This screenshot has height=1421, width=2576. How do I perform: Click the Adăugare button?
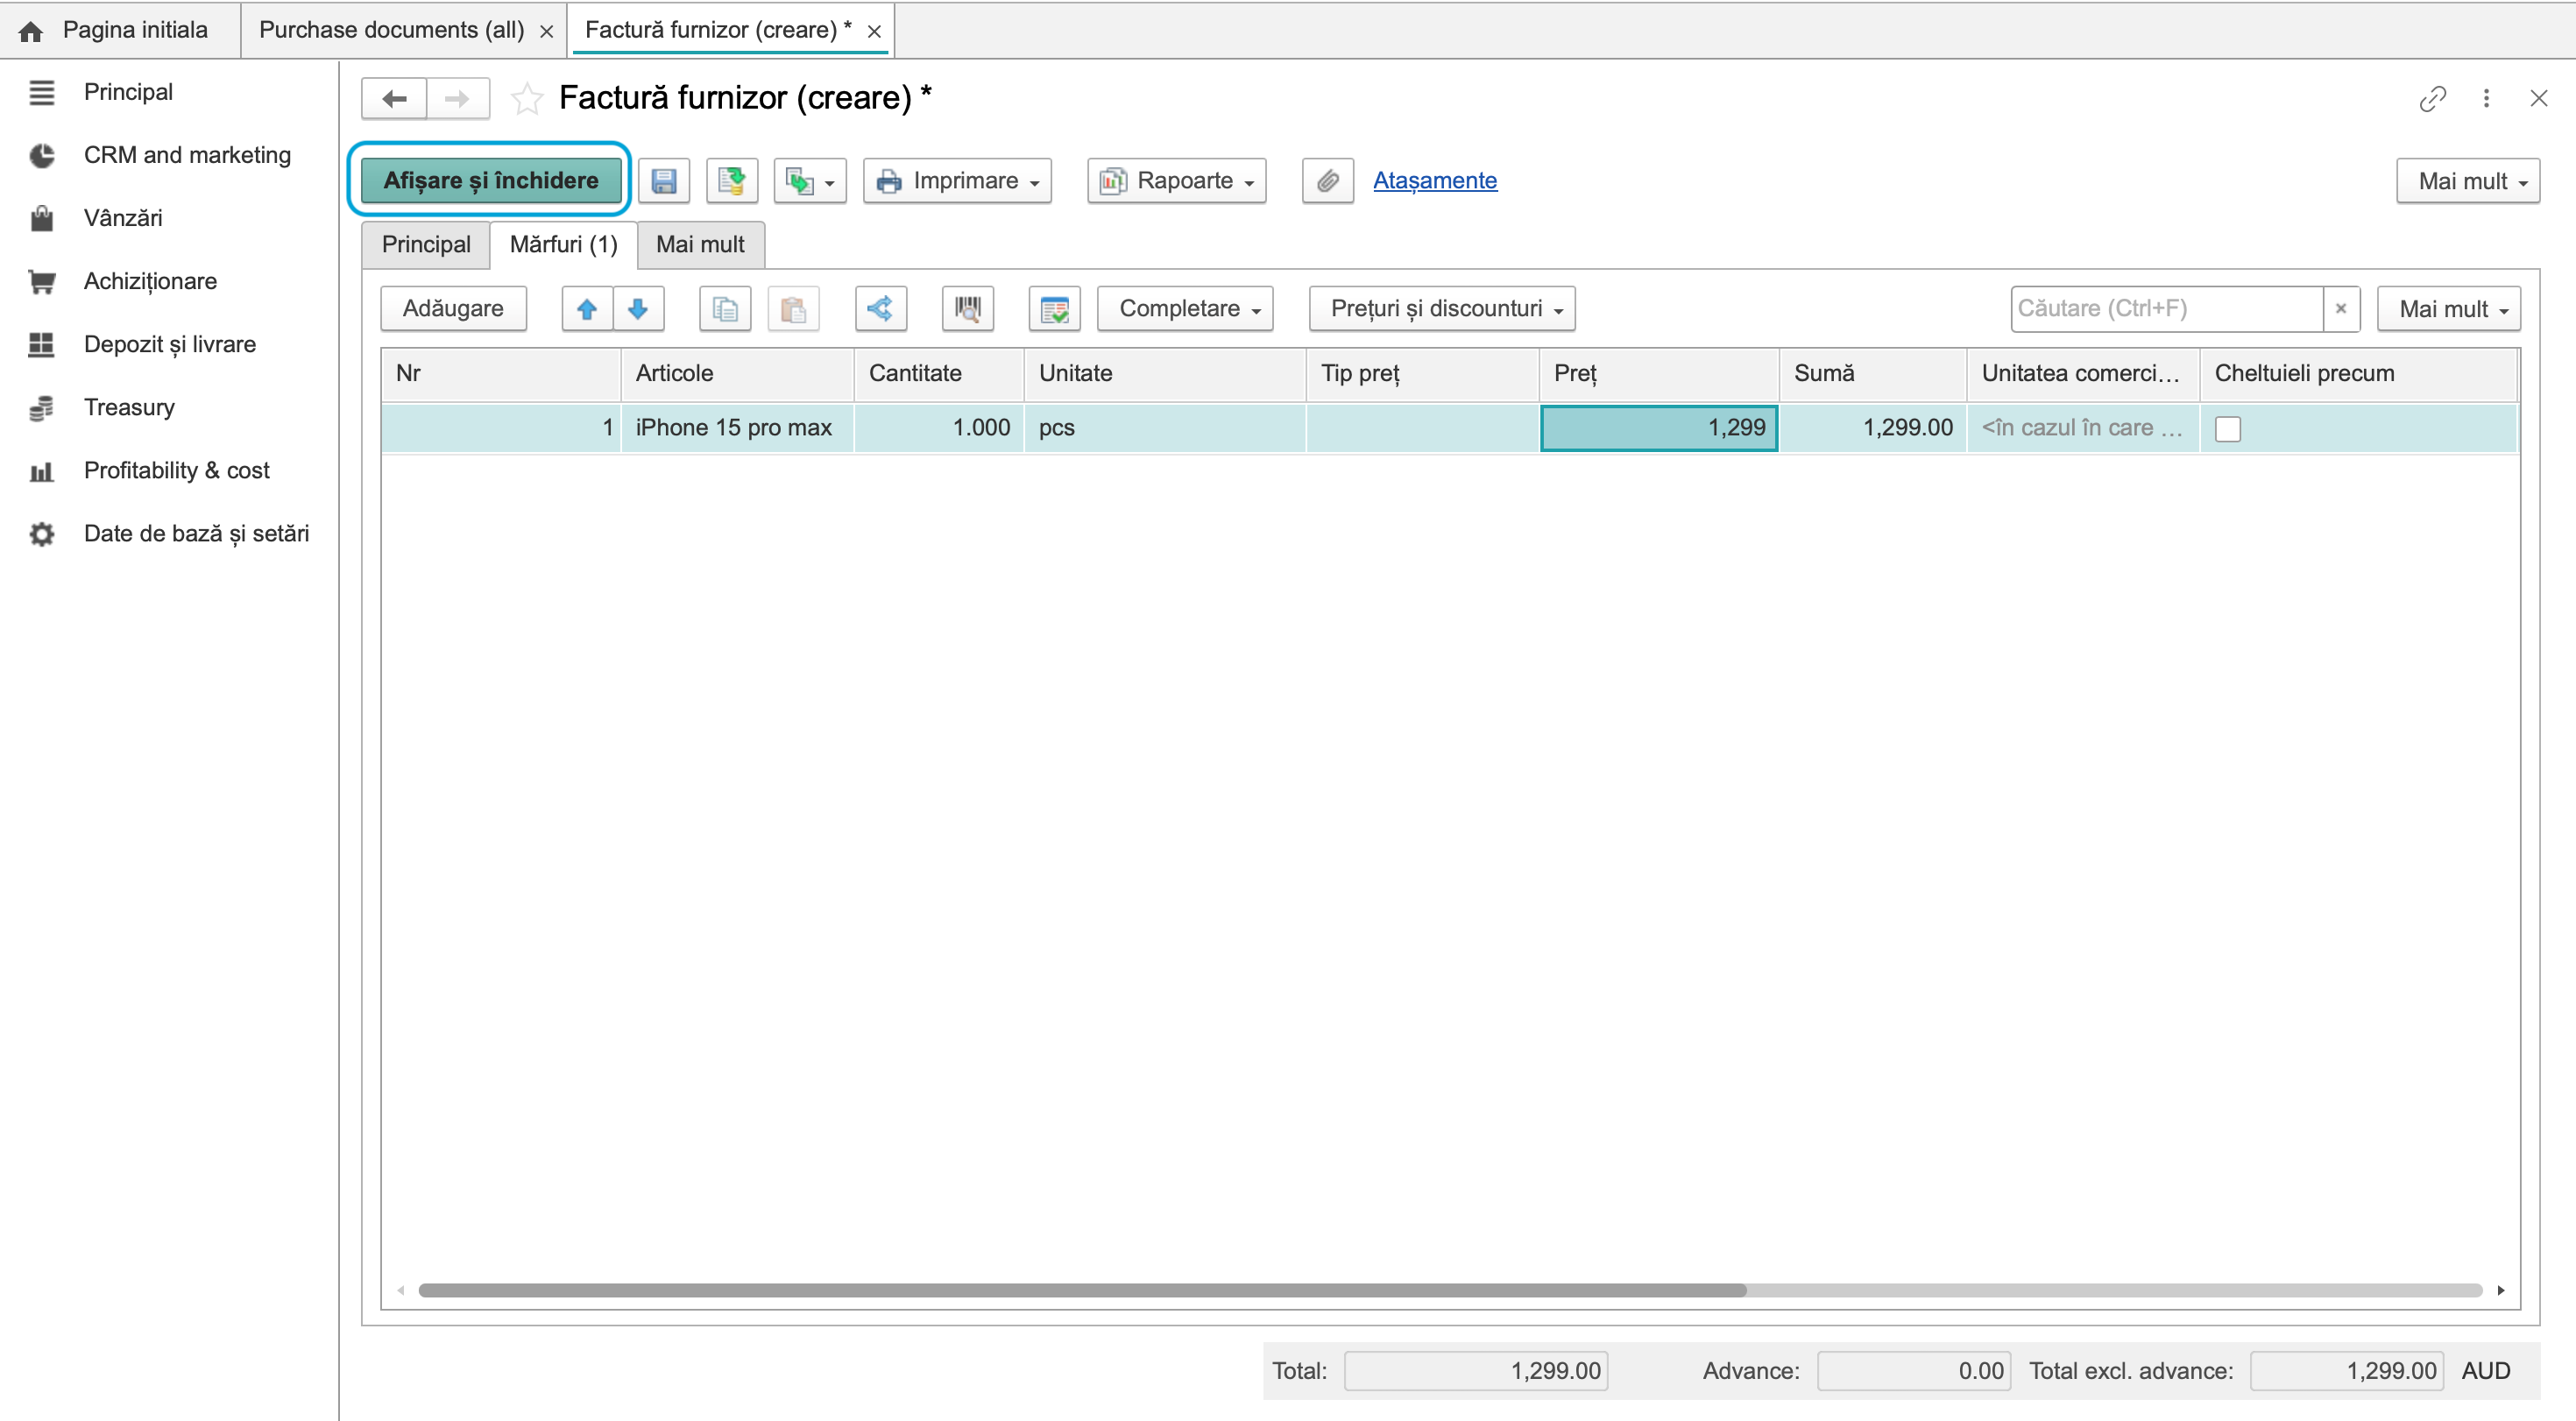(453, 309)
